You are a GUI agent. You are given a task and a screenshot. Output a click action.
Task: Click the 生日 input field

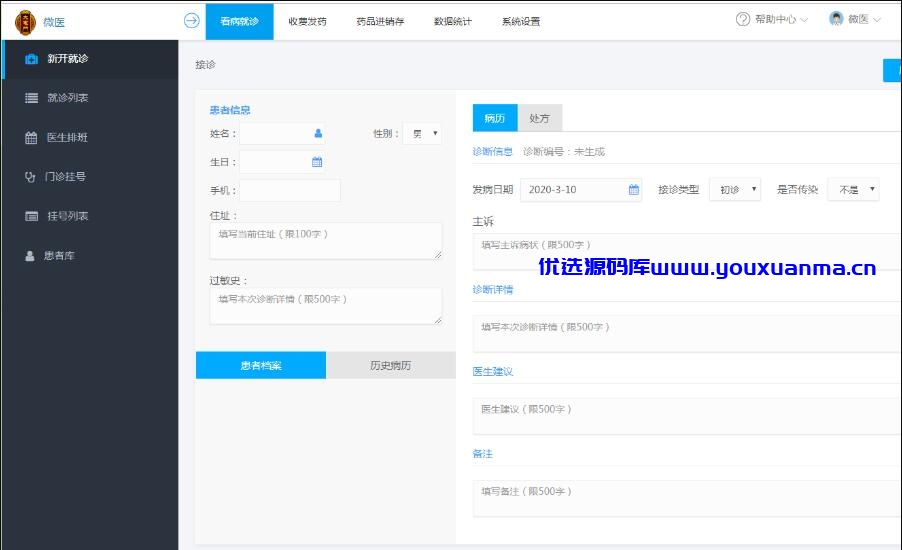pyautogui.click(x=282, y=162)
